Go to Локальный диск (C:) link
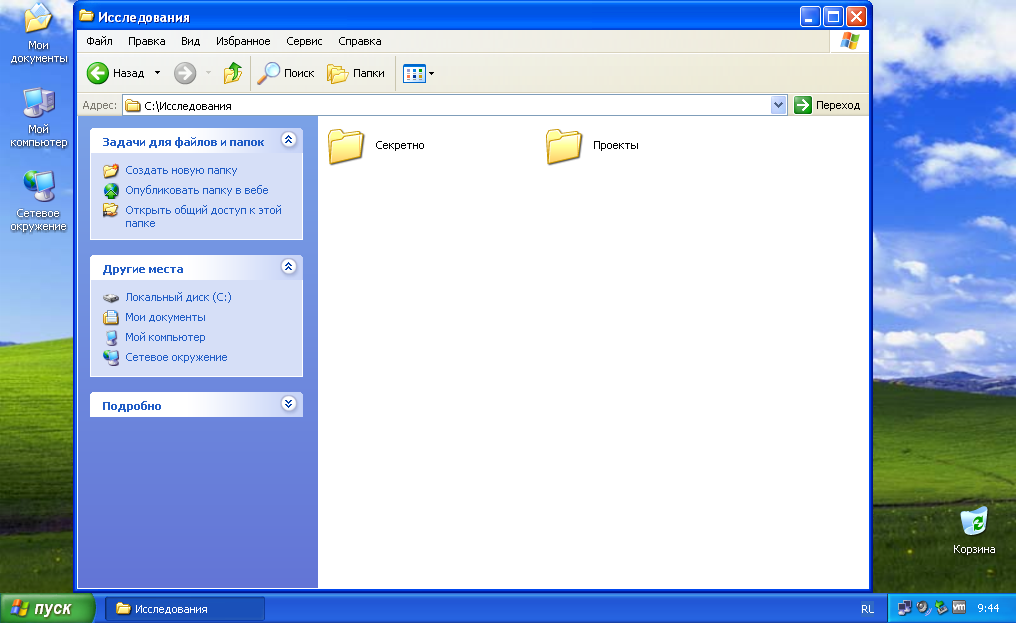1016x623 pixels. [x=178, y=297]
